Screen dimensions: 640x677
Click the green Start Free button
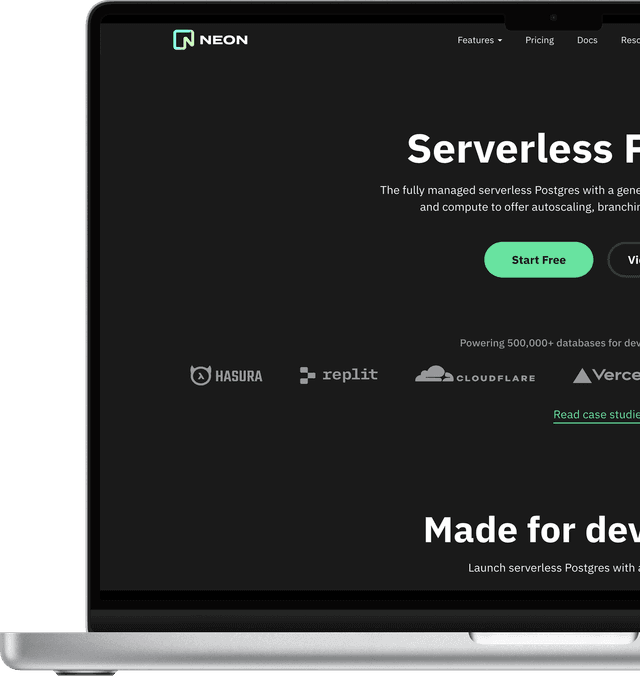point(539,259)
